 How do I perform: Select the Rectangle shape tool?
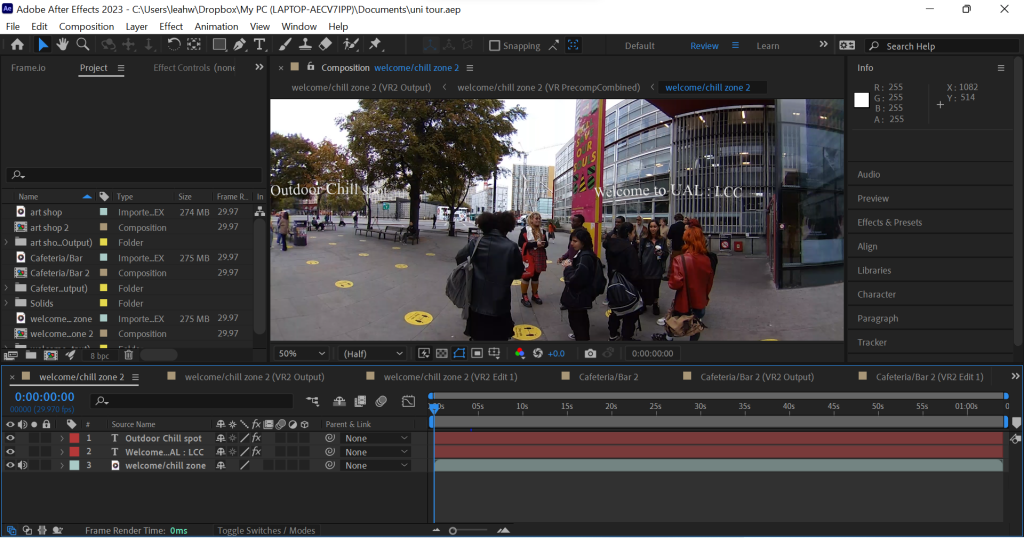[x=219, y=44]
